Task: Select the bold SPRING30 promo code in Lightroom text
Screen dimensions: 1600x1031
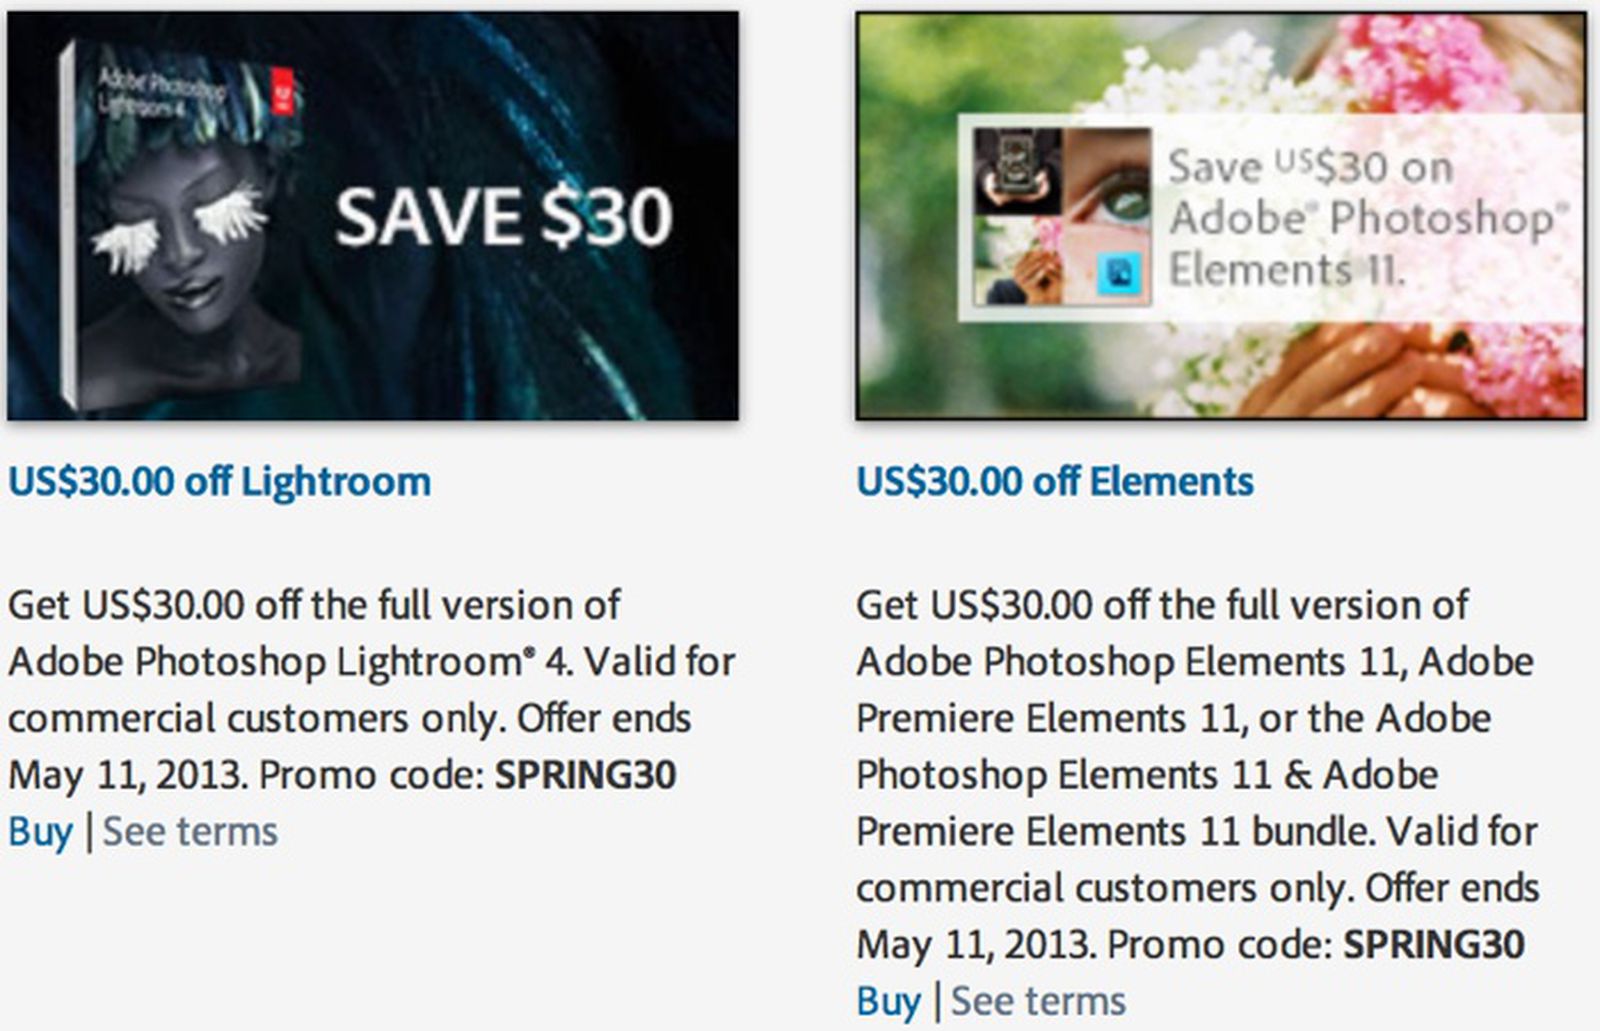Action: 586,771
